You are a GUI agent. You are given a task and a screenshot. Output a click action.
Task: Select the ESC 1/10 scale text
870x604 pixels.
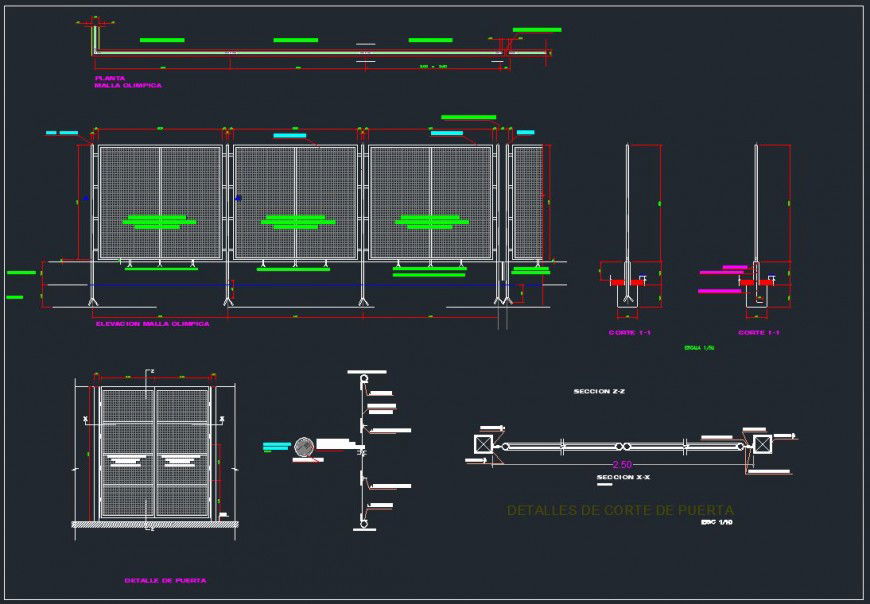click(x=716, y=522)
